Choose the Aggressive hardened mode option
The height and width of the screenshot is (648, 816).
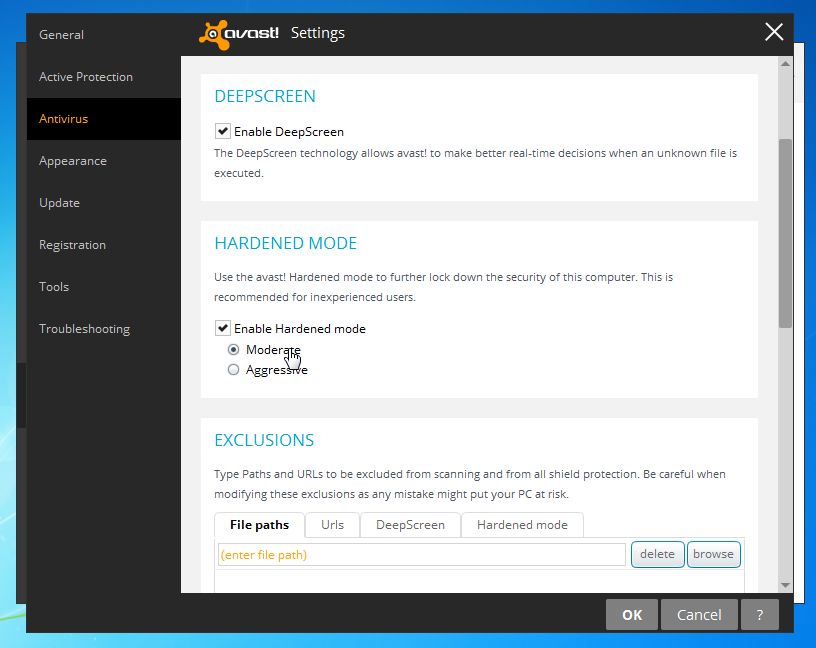233,370
